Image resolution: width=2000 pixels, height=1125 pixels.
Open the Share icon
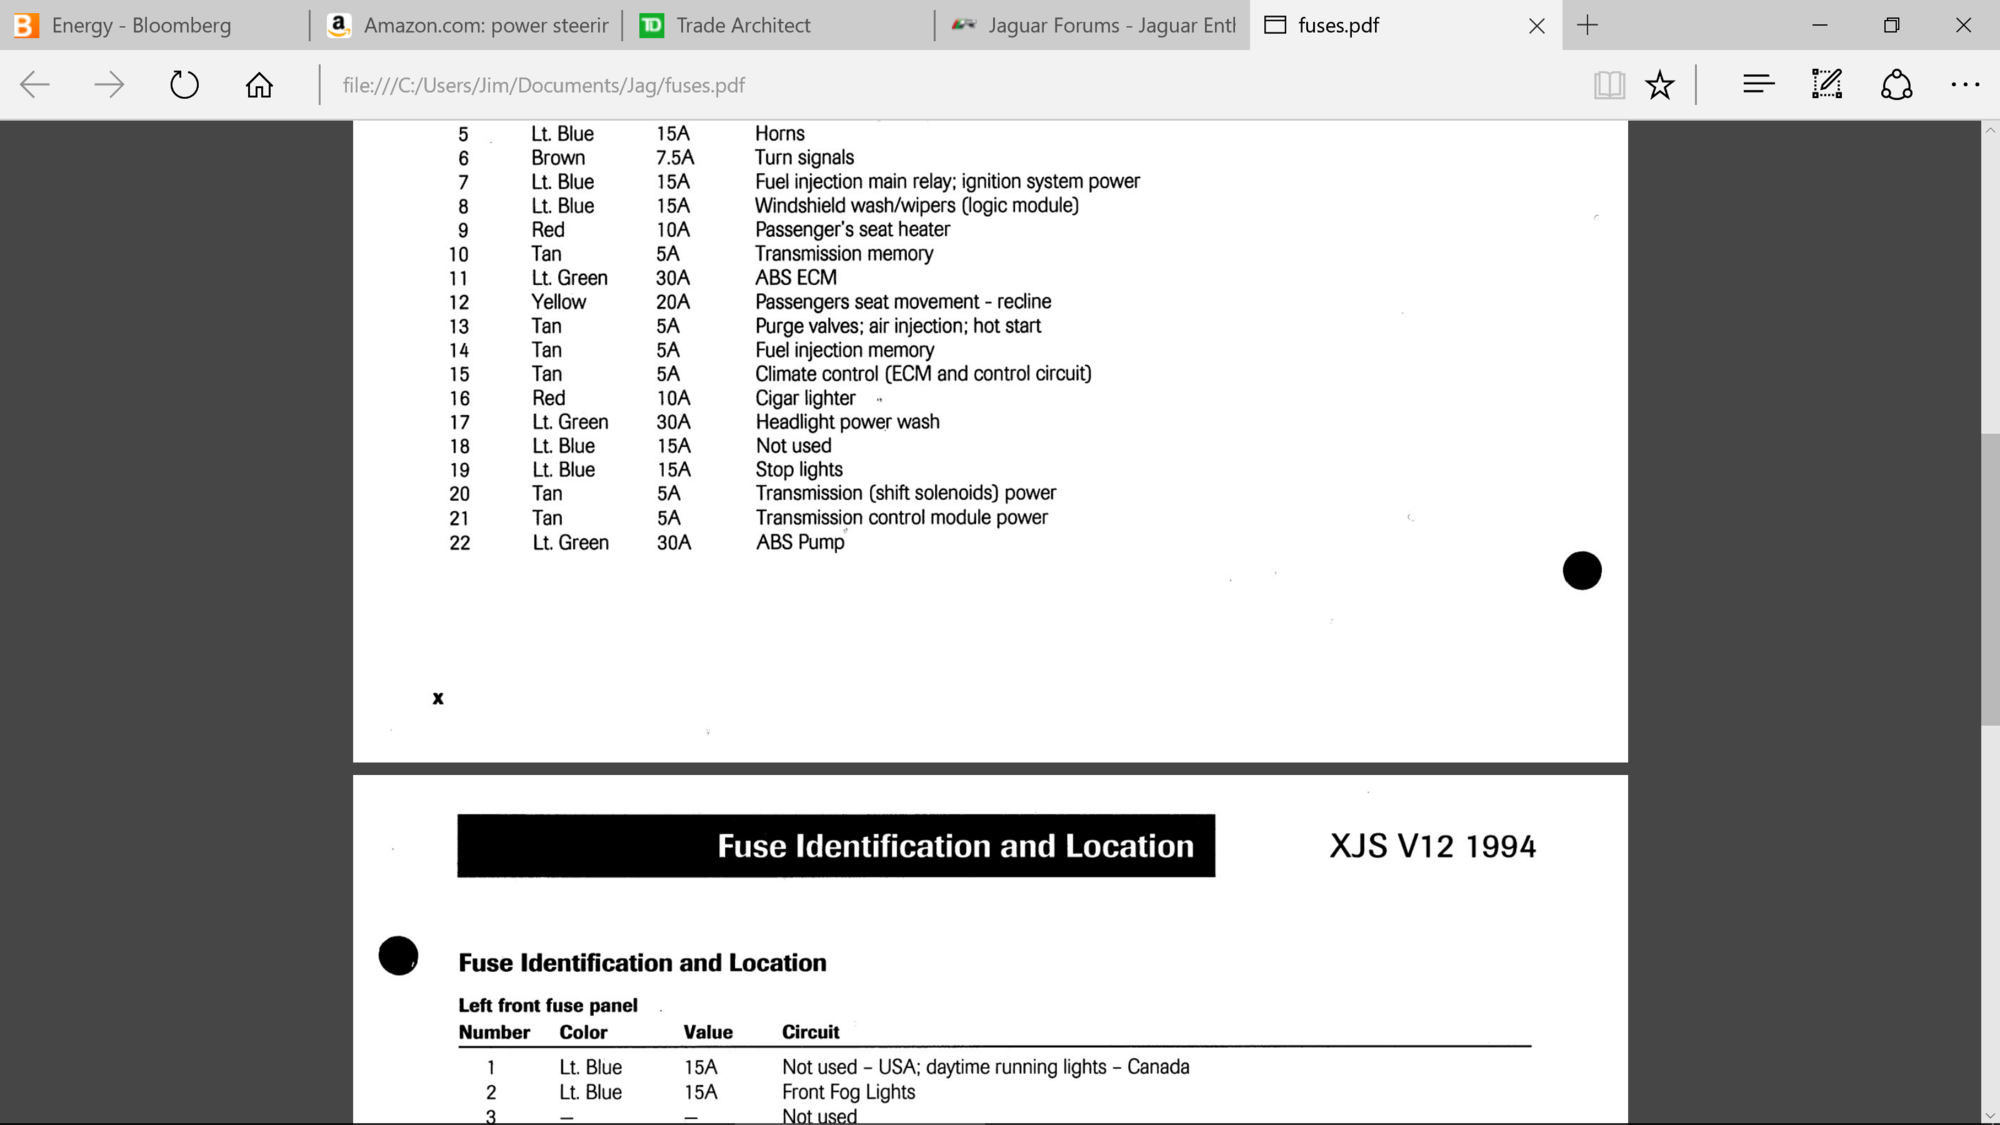click(x=1896, y=85)
